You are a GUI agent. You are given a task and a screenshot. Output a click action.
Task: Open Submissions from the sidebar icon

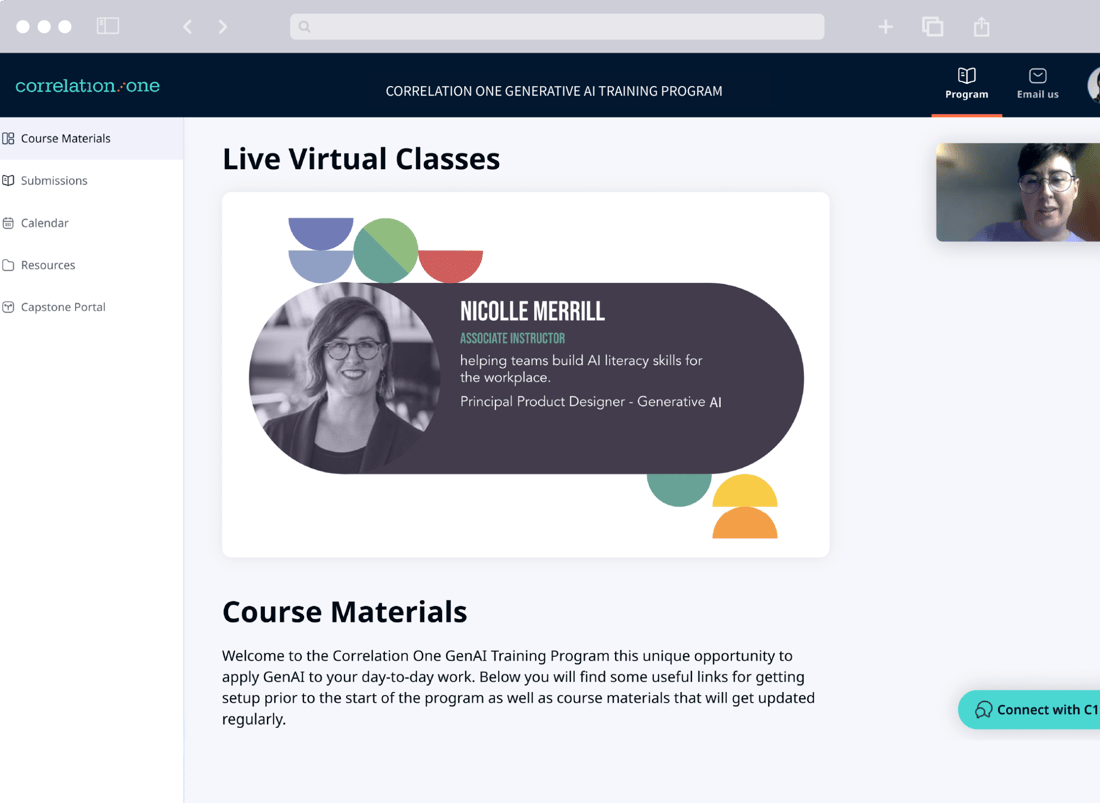point(9,180)
